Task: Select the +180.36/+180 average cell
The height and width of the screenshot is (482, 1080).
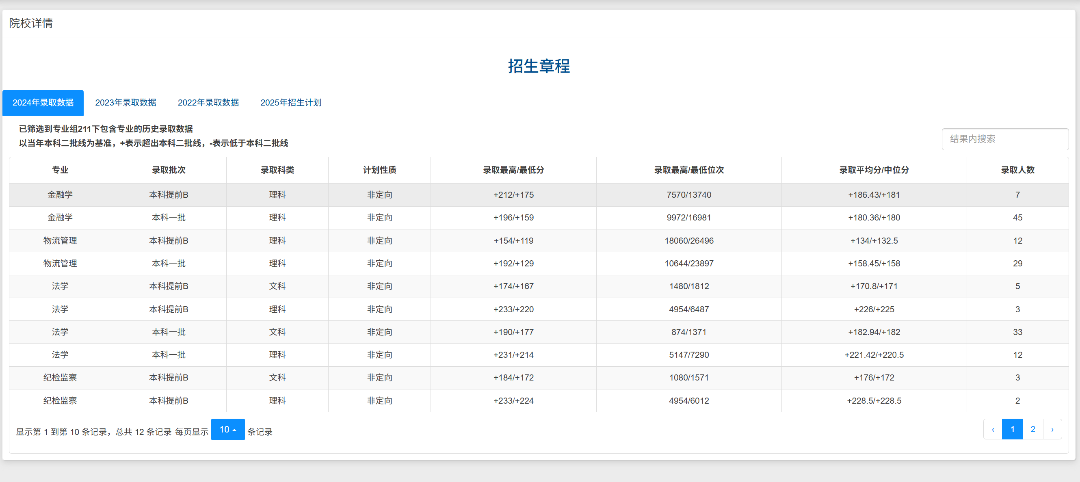Action: point(874,218)
